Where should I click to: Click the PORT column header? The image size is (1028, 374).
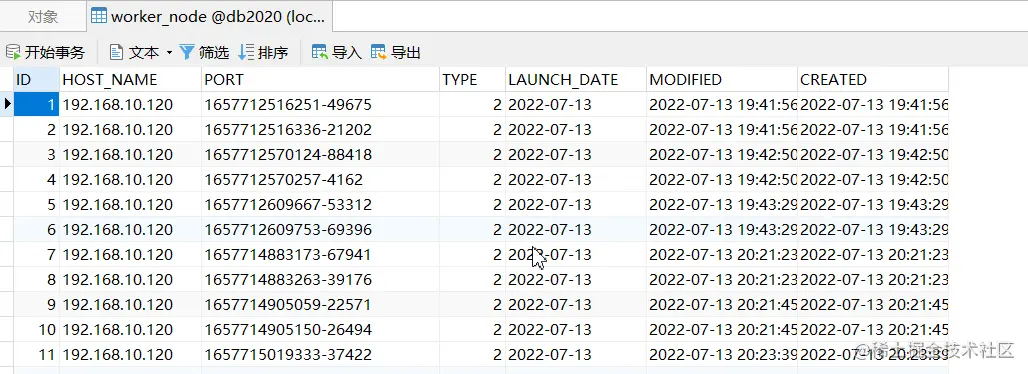(321, 79)
